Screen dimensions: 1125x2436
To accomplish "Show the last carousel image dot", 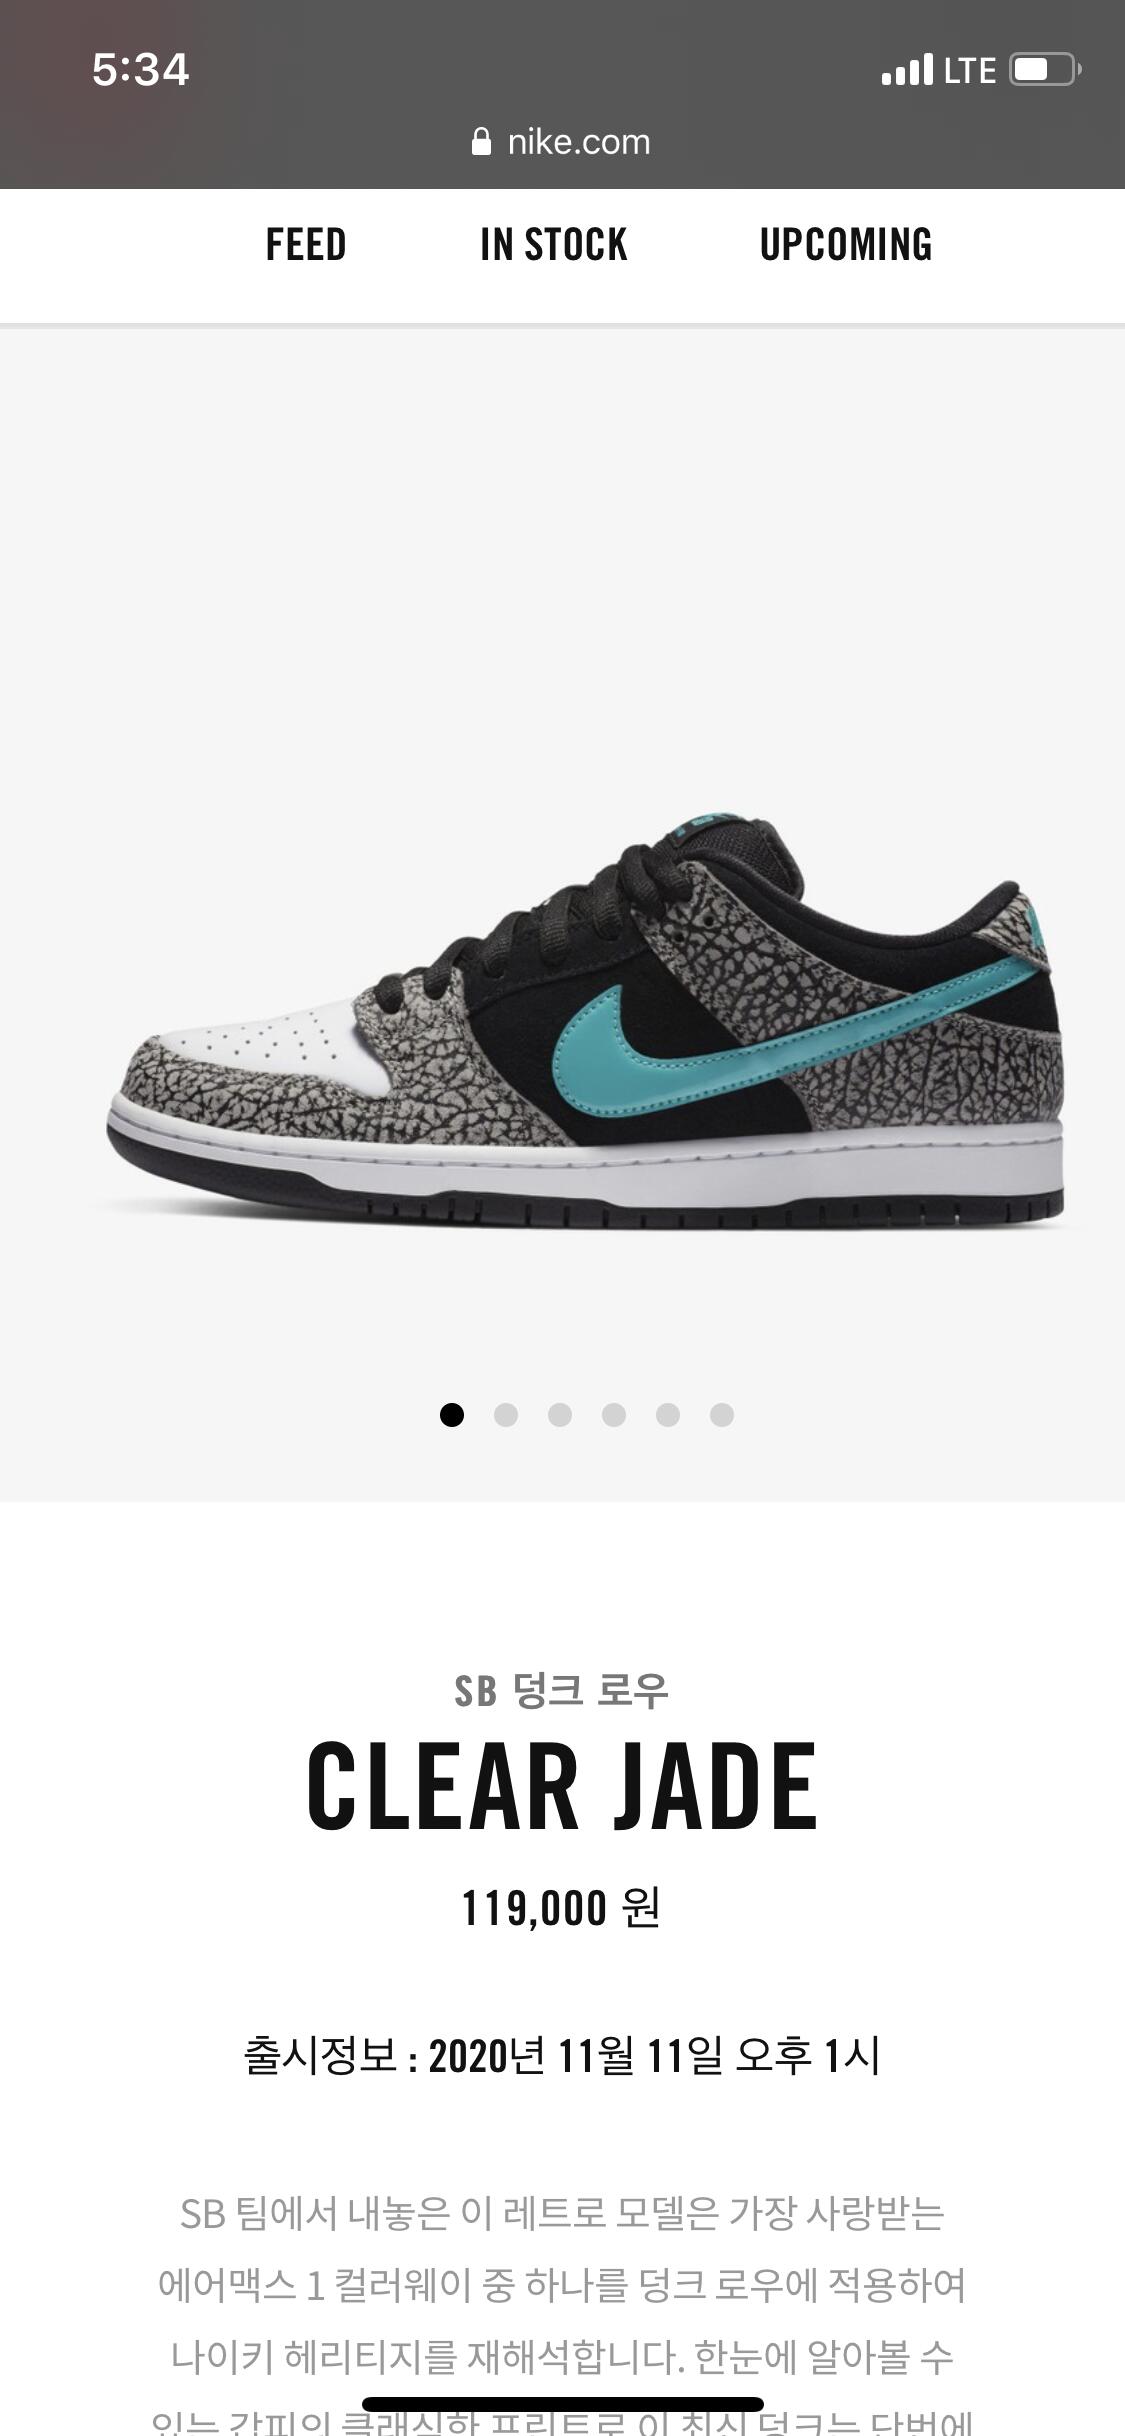I will 722,1415.
